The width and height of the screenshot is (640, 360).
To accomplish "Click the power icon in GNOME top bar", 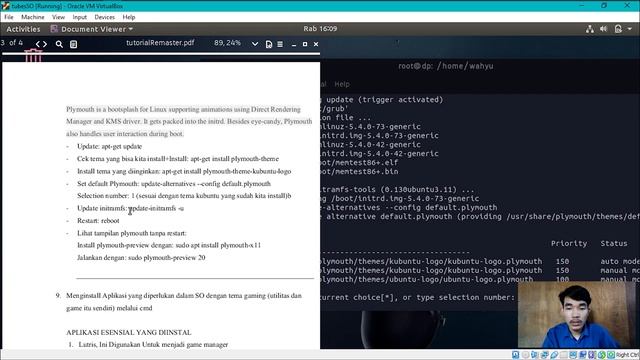I will (x=618, y=29).
